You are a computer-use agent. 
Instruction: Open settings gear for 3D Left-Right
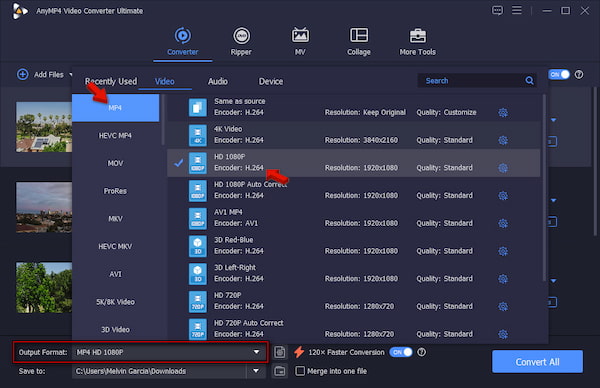[x=503, y=279]
